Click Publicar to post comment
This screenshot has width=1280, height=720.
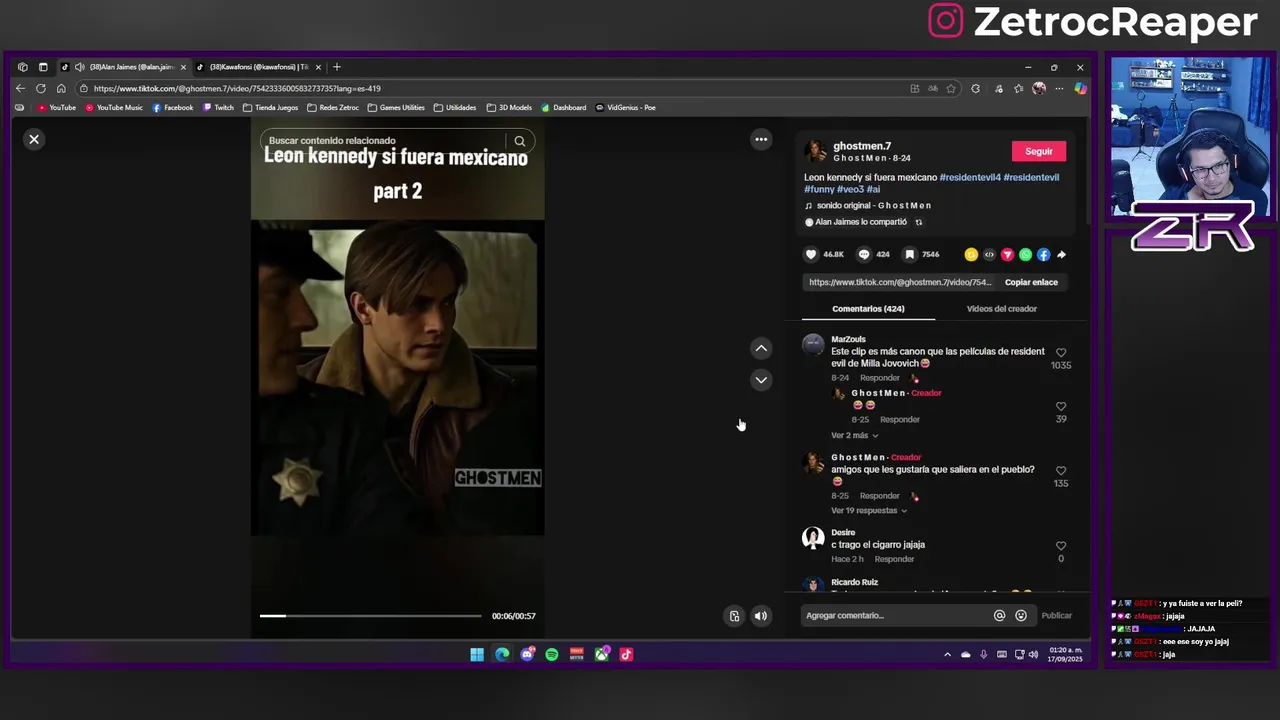[x=1056, y=616]
